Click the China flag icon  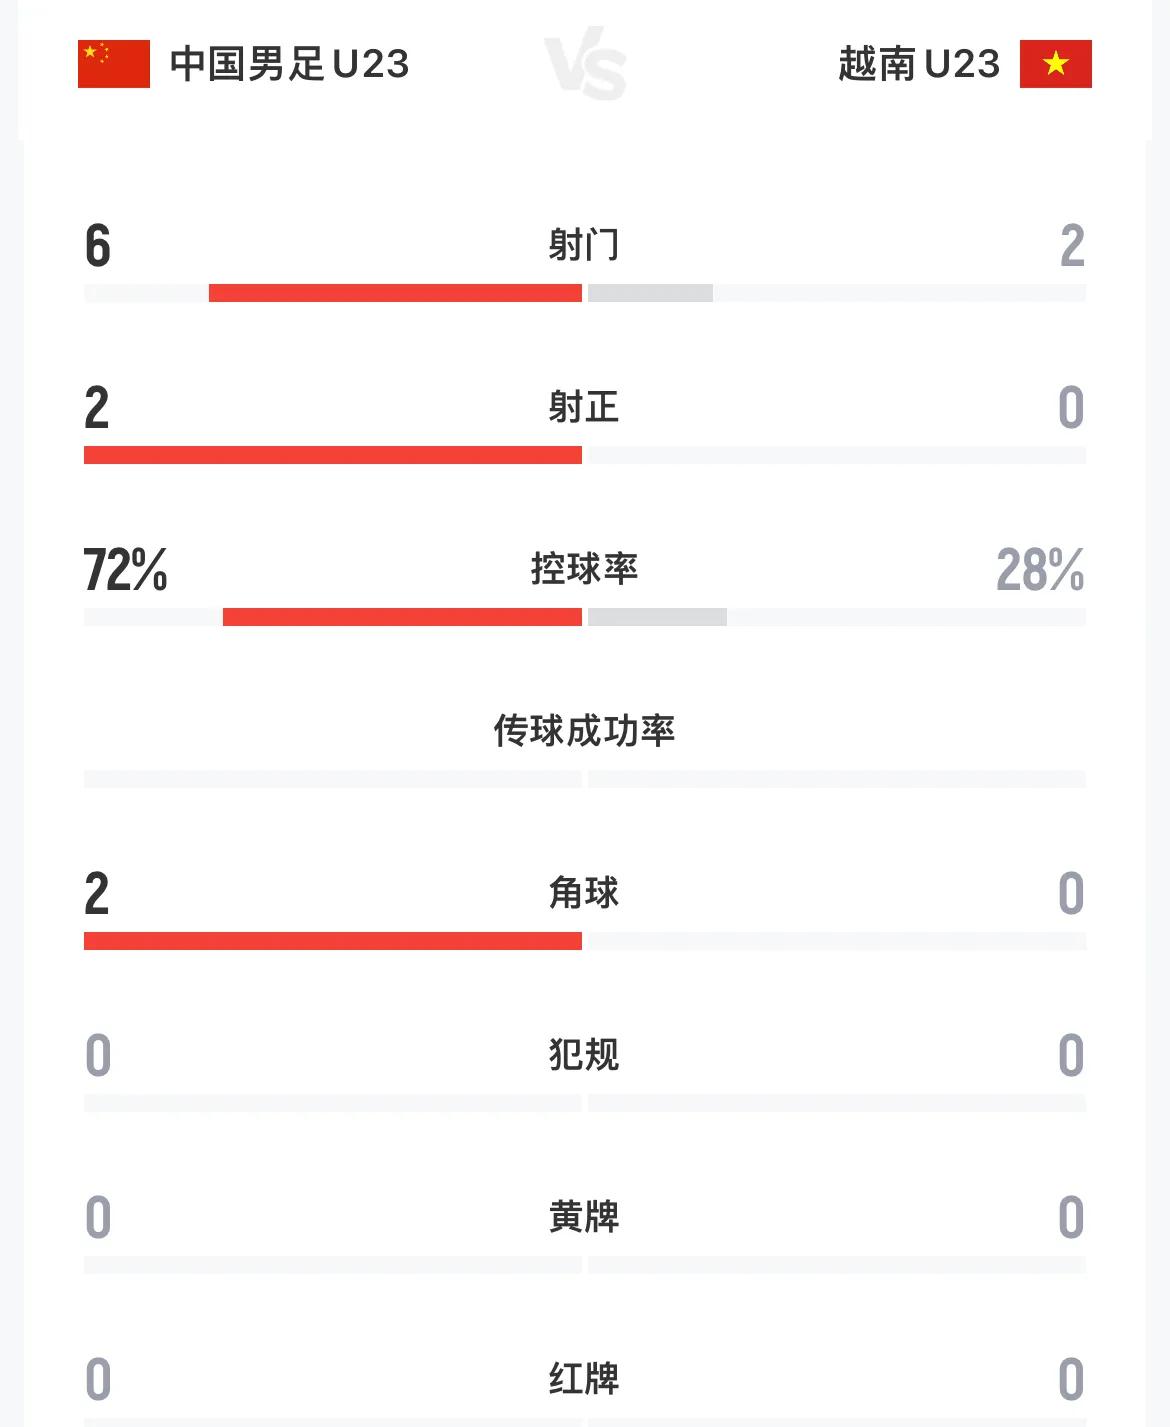click(114, 64)
